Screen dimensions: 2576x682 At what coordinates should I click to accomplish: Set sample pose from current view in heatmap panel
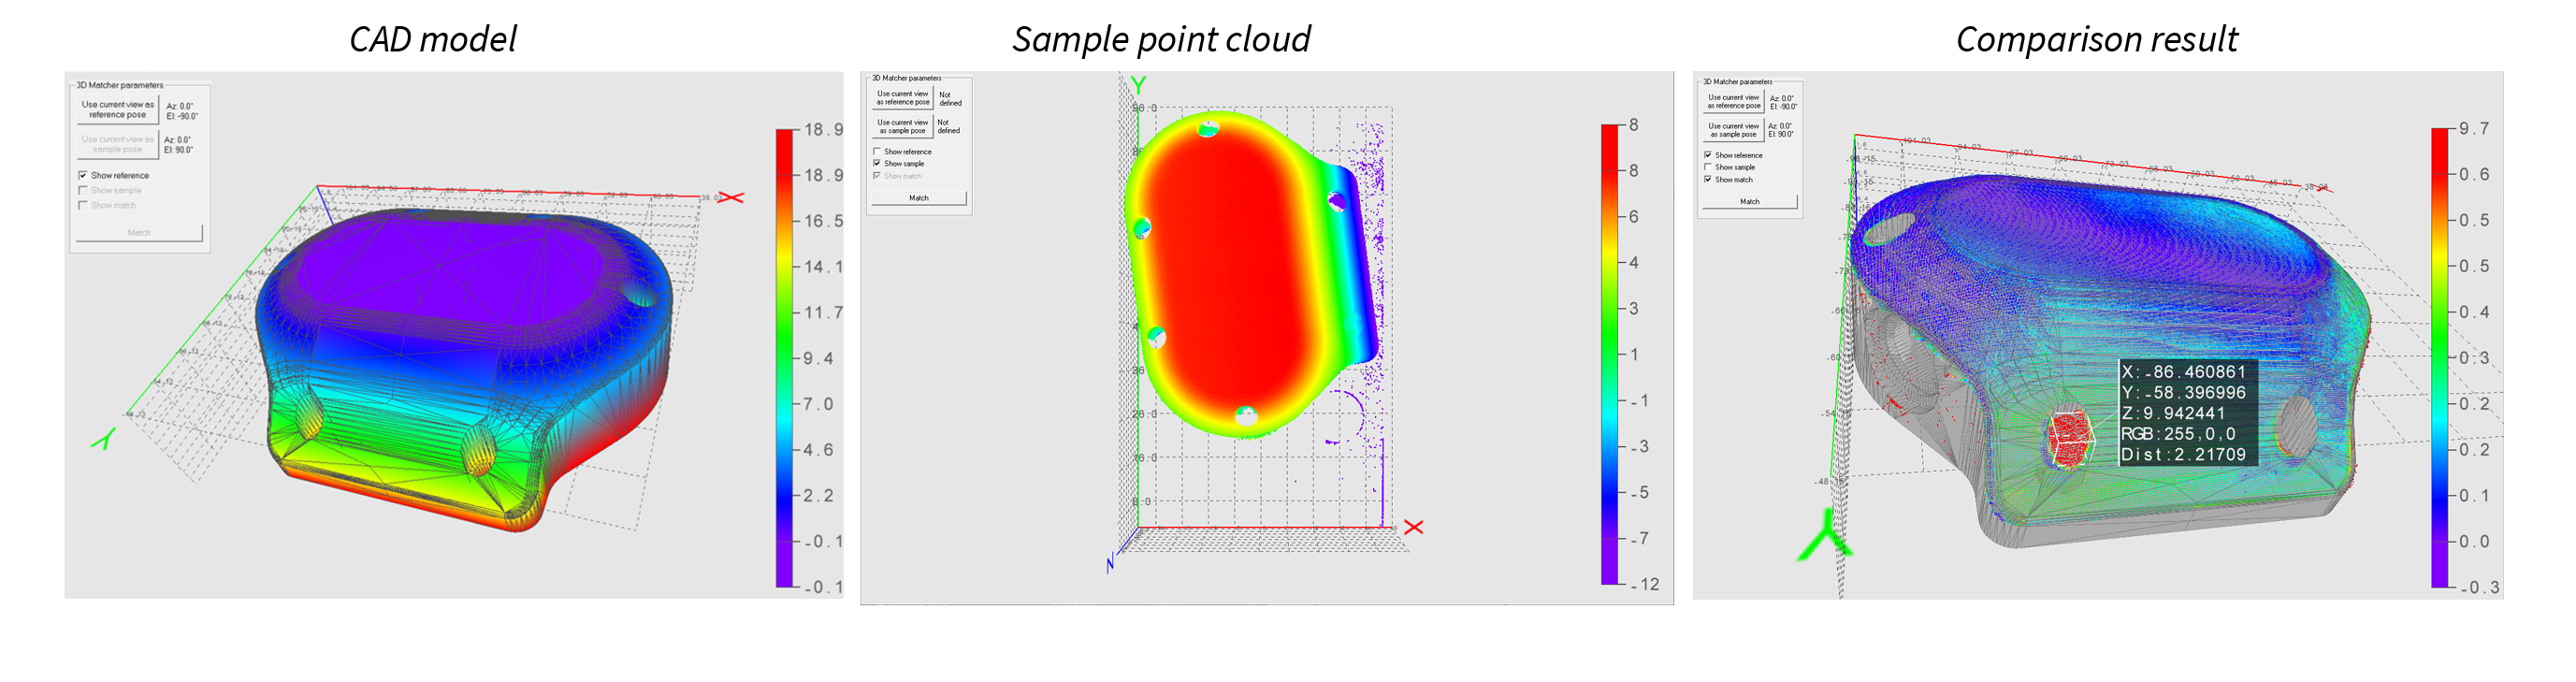coord(902,126)
